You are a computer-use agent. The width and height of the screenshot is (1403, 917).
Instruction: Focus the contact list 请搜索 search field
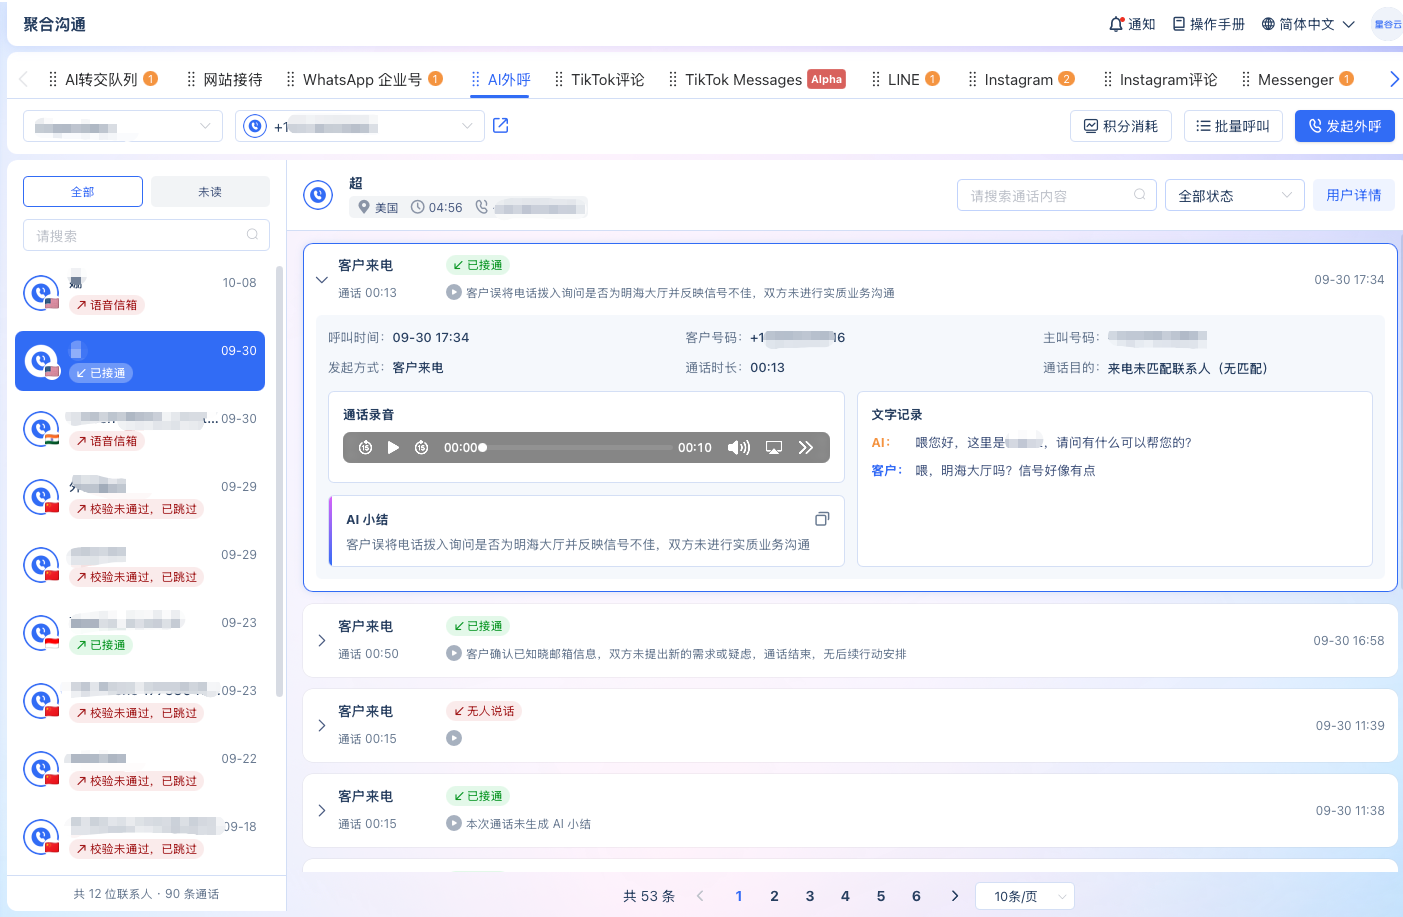[146, 235]
